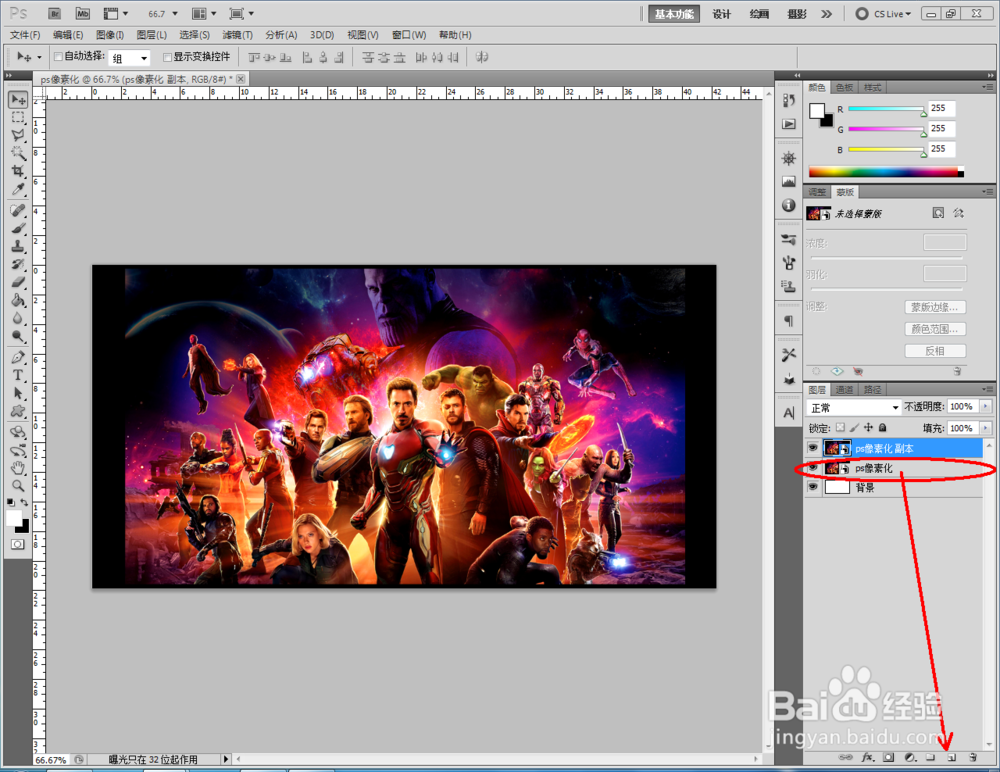Image resolution: width=1000 pixels, height=772 pixels.
Task: Open the 不透明度 slider arrow
Action: (x=986, y=406)
